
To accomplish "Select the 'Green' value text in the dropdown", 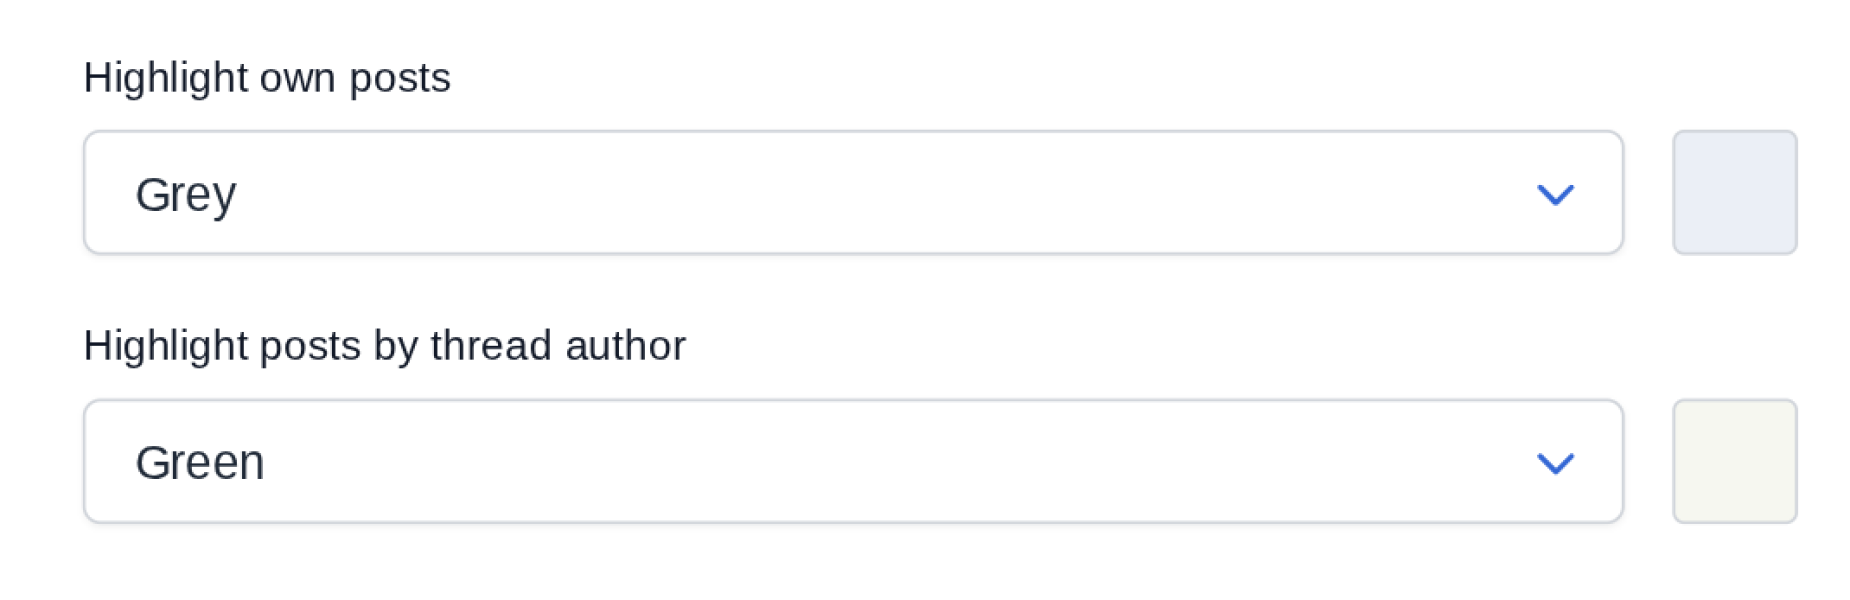I will (200, 463).
